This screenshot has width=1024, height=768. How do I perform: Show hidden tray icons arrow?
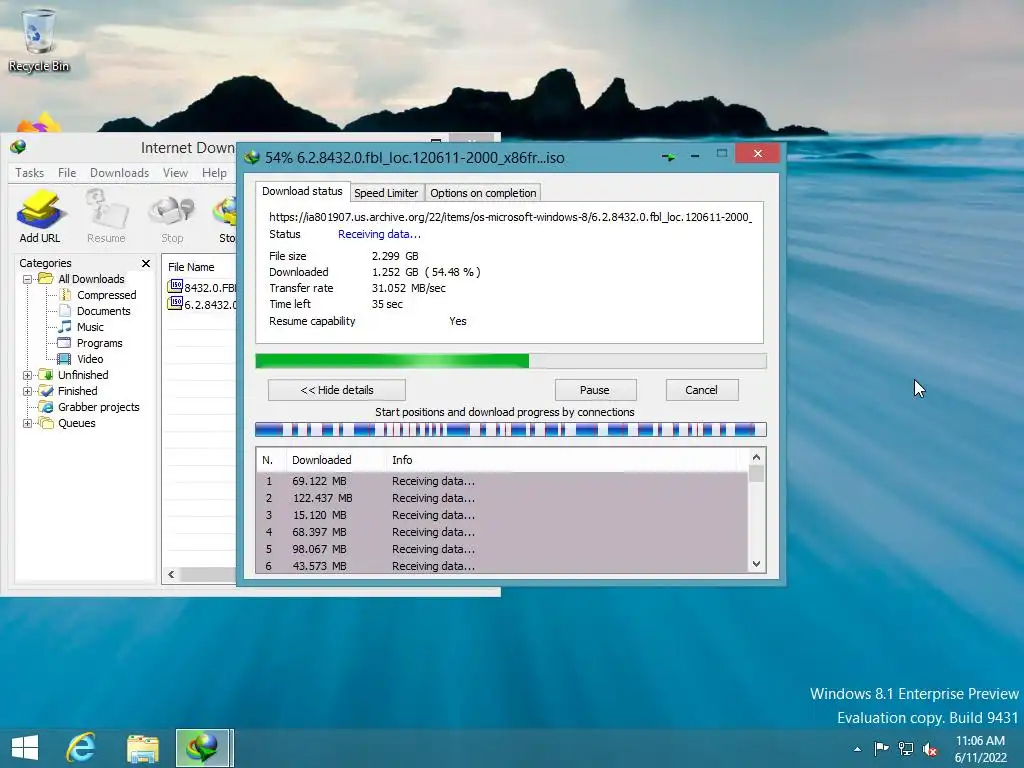tap(857, 749)
